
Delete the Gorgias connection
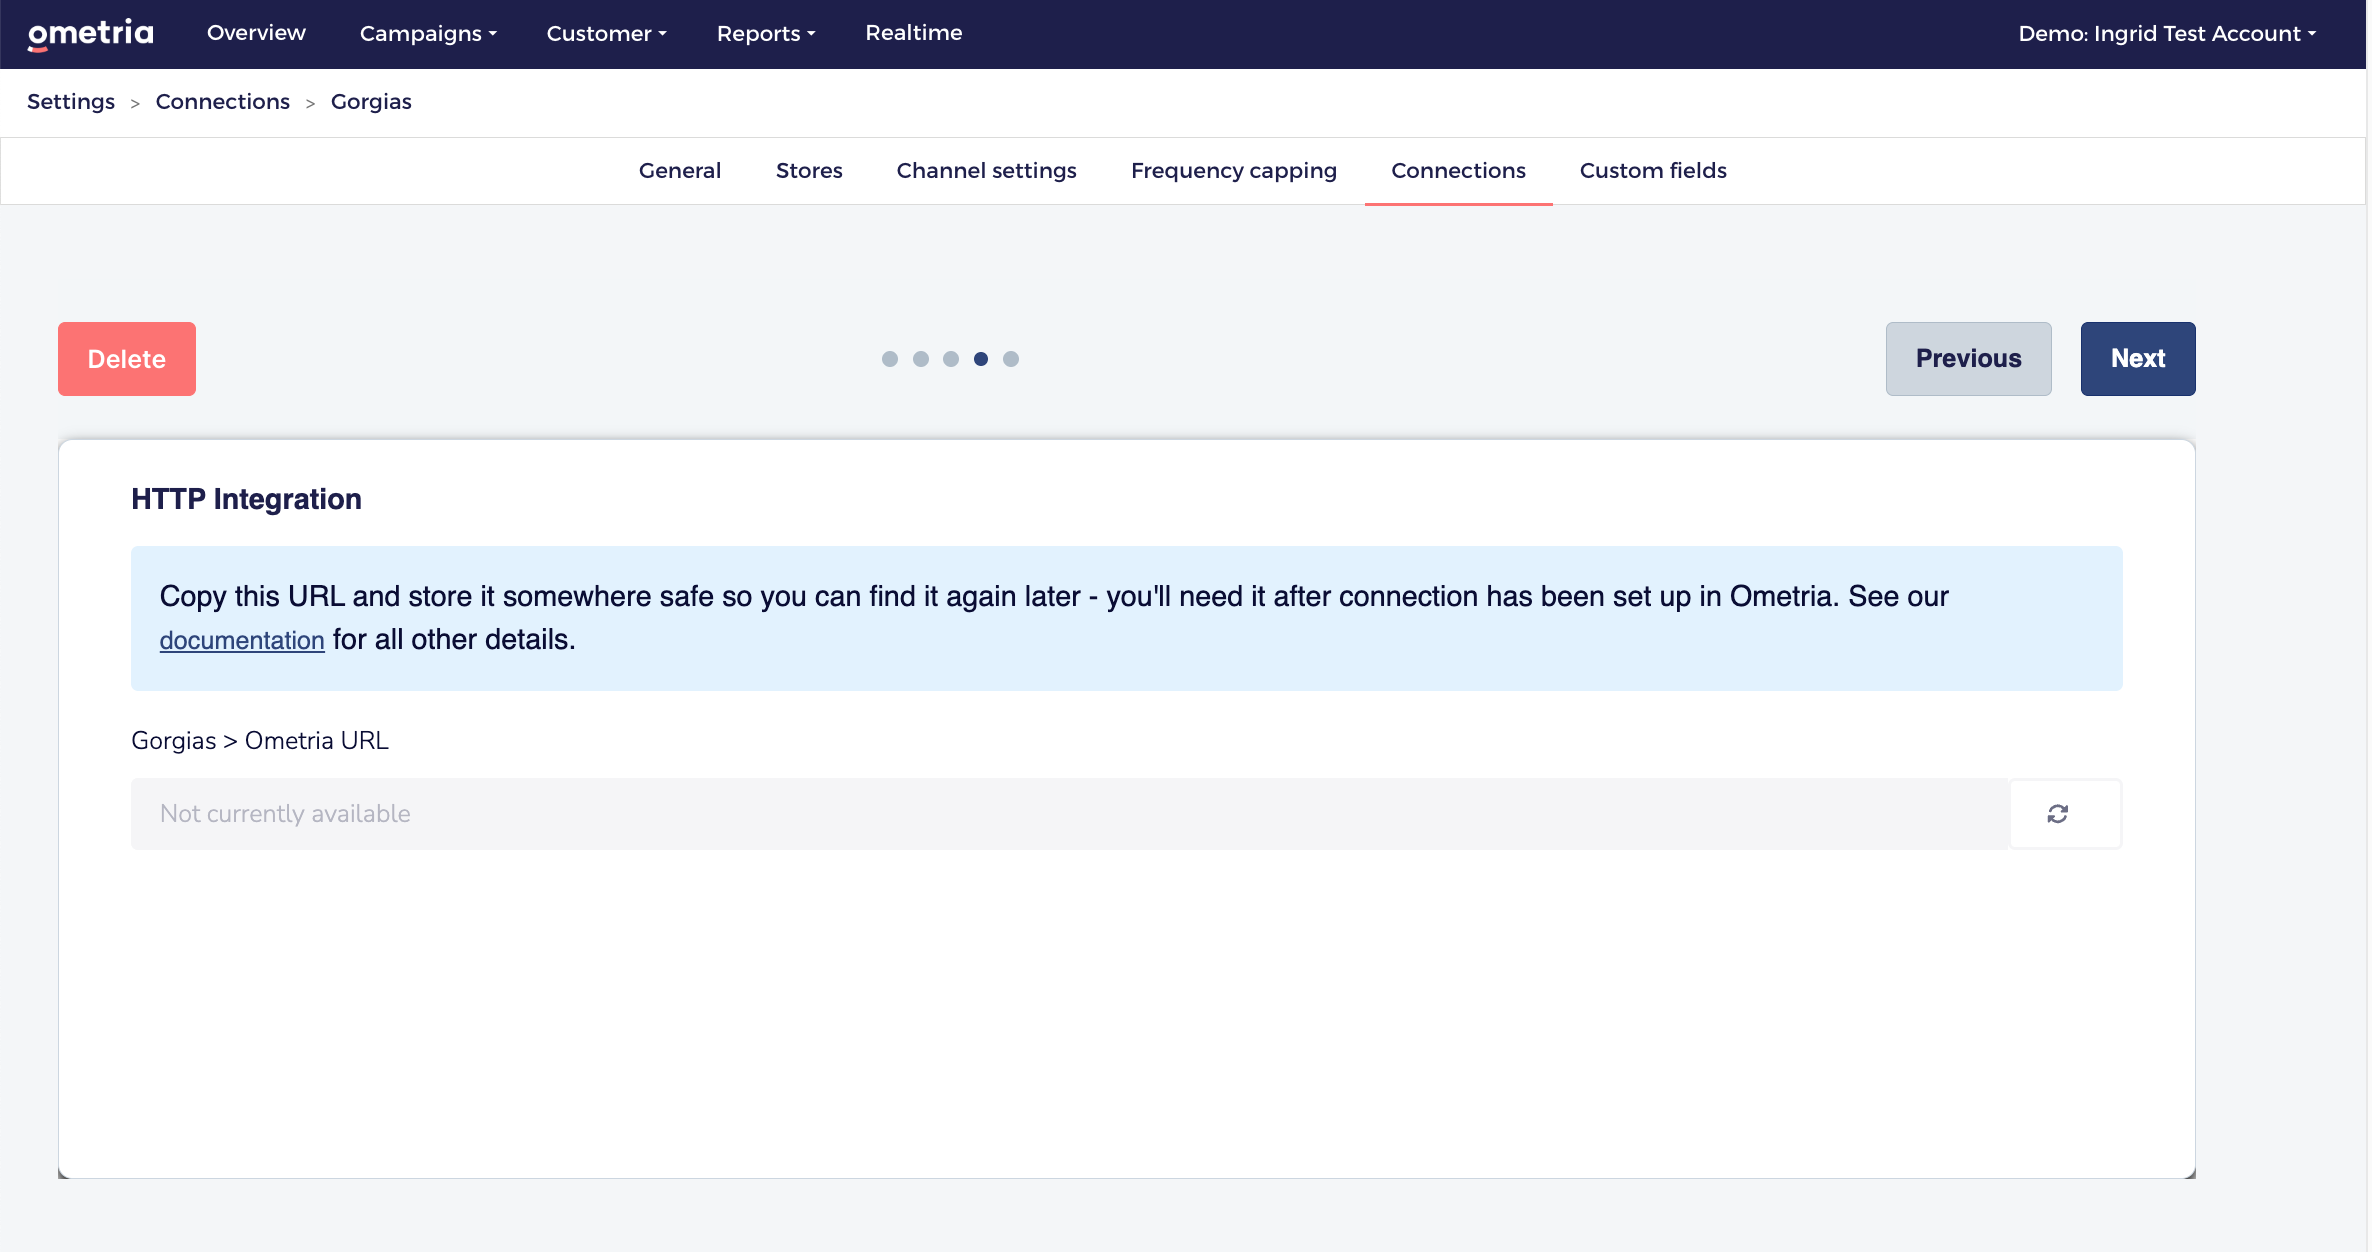(x=127, y=359)
